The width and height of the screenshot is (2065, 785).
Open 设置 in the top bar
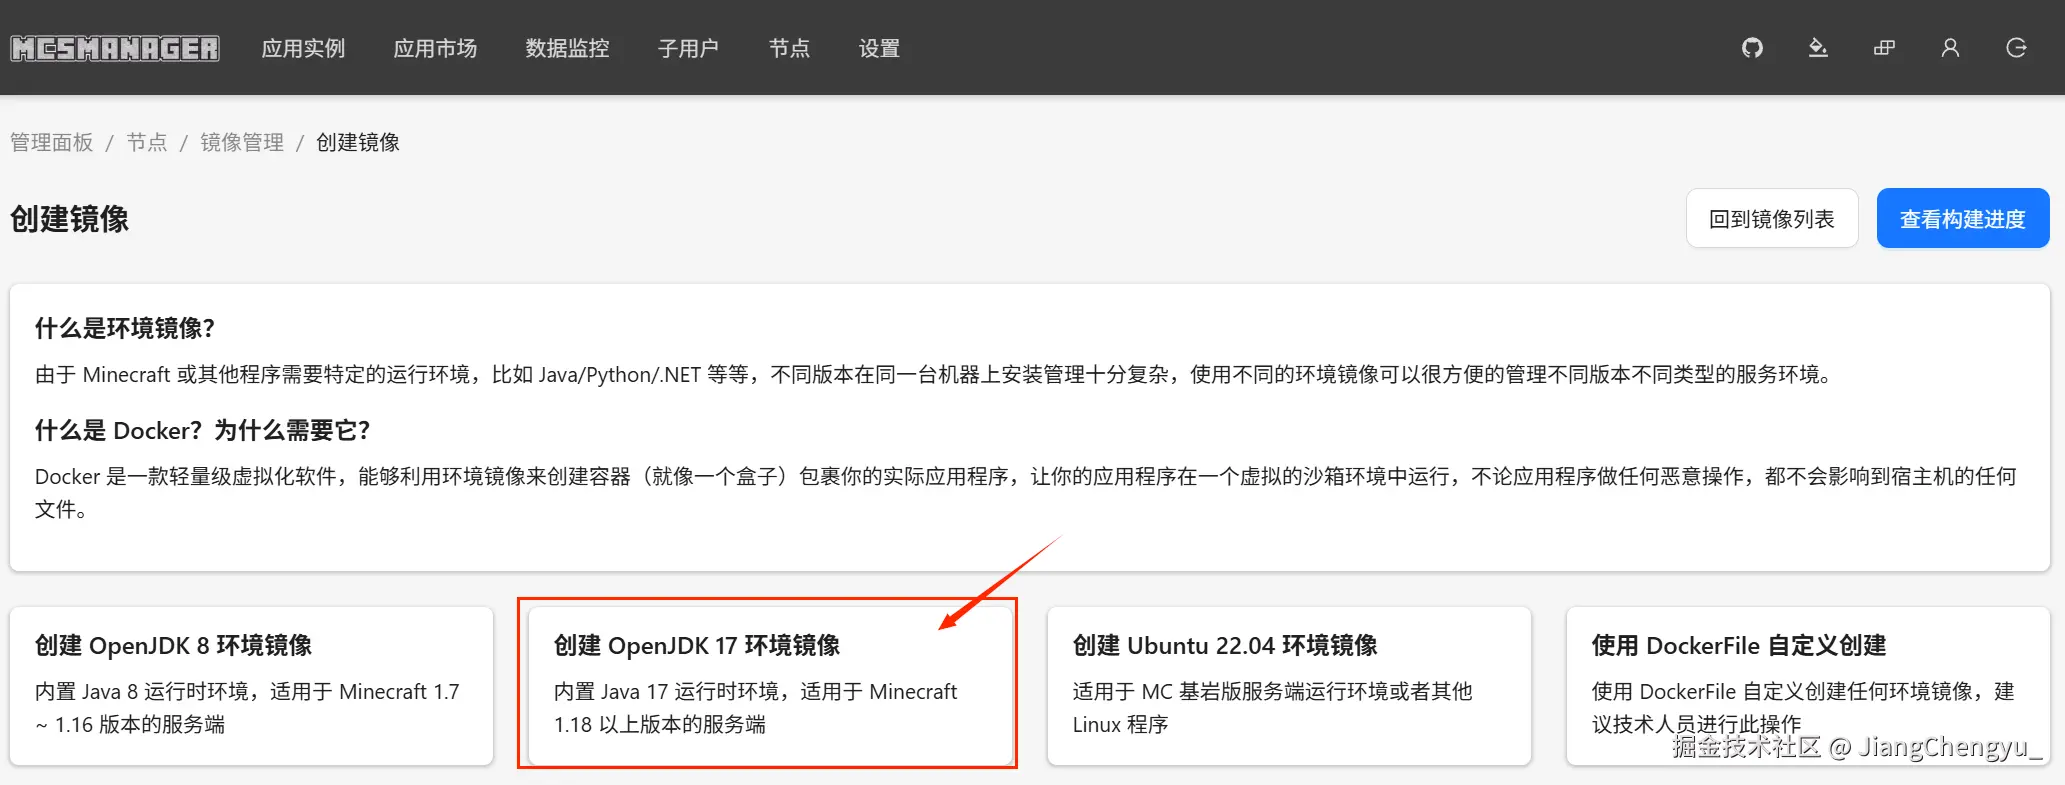879,48
